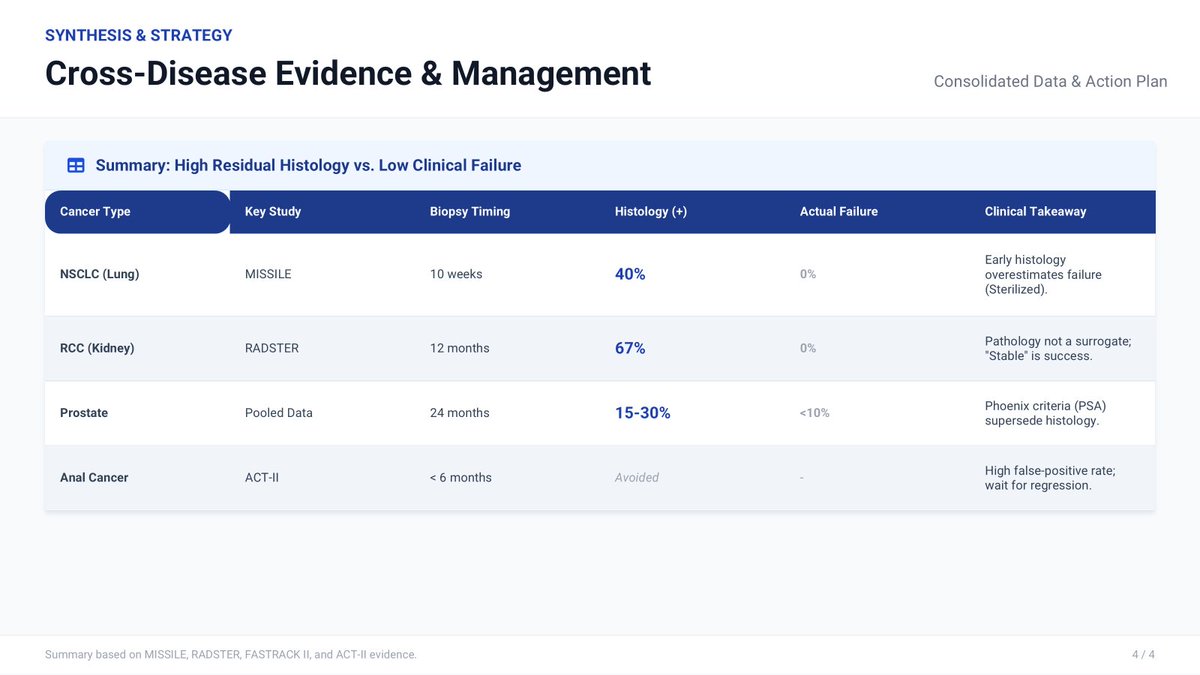
Task: Click the NSCLC row '0%' failure value
Action: (x=808, y=274)
